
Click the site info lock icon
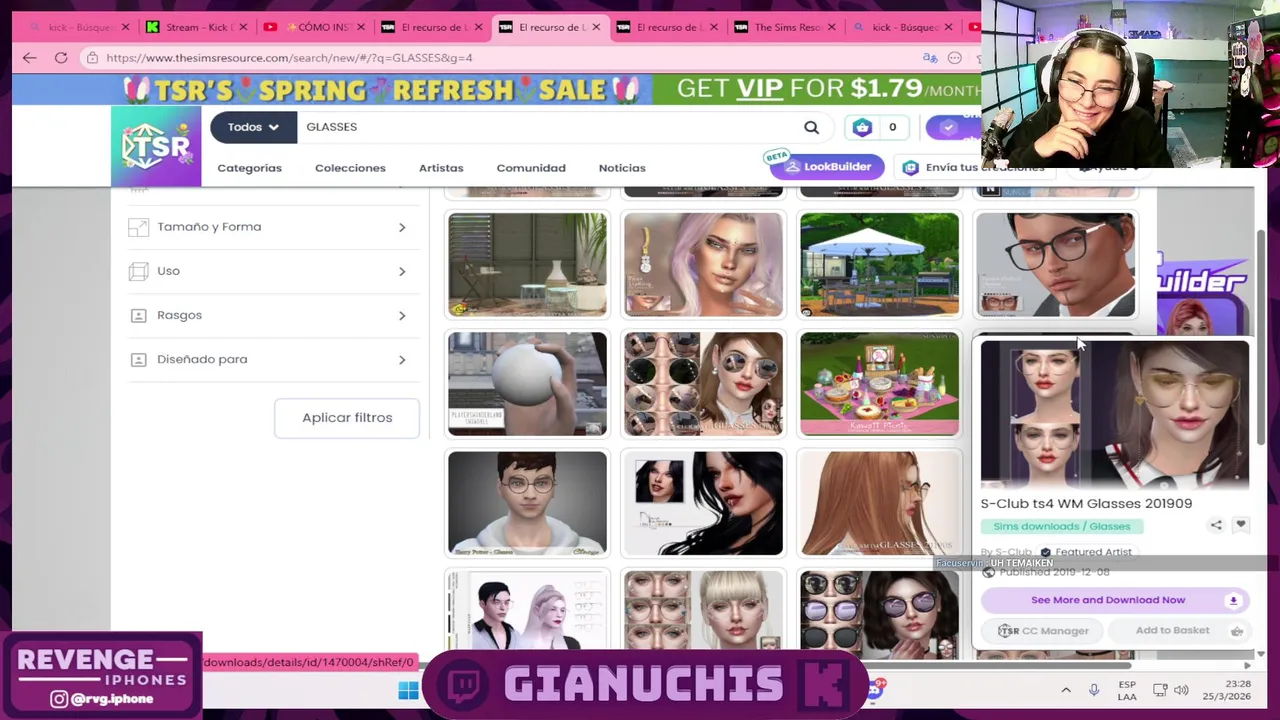point(92,58)
